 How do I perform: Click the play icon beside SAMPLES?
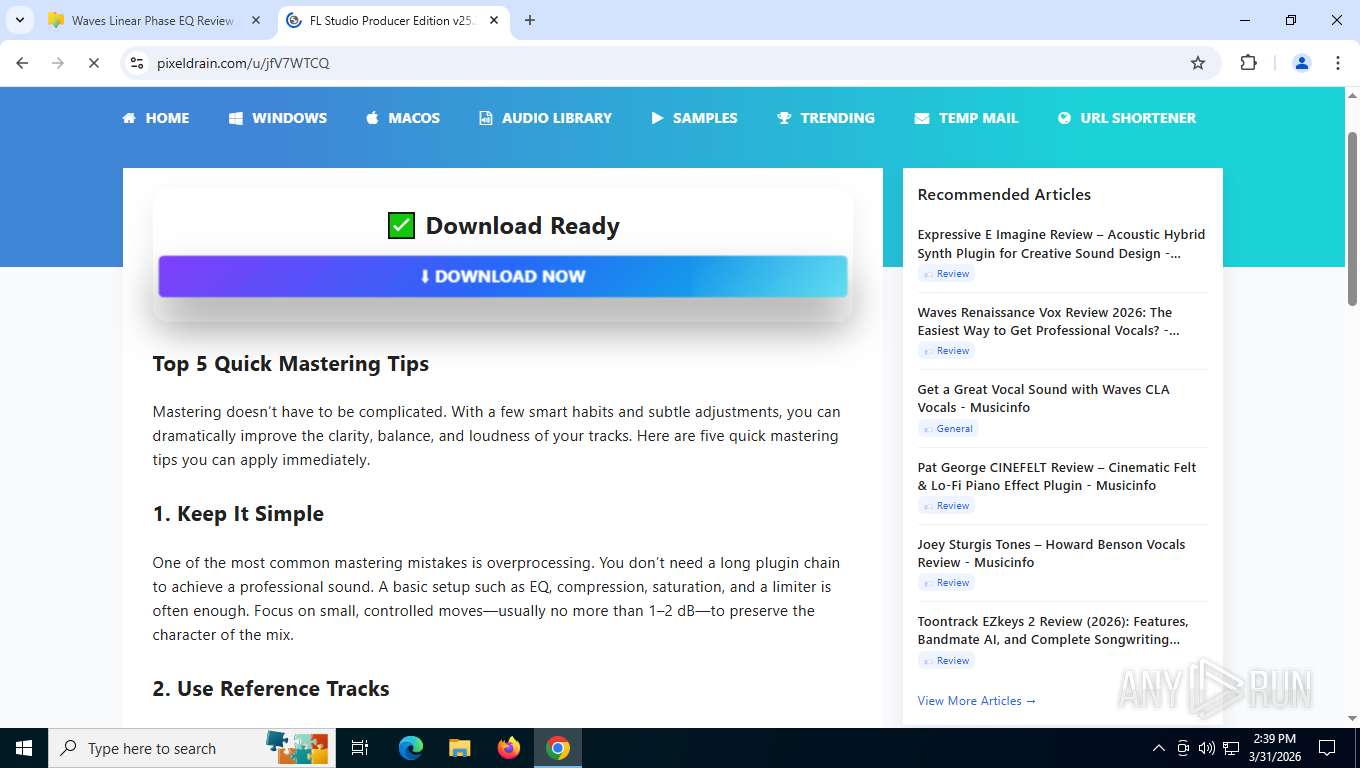pos(657,118)
